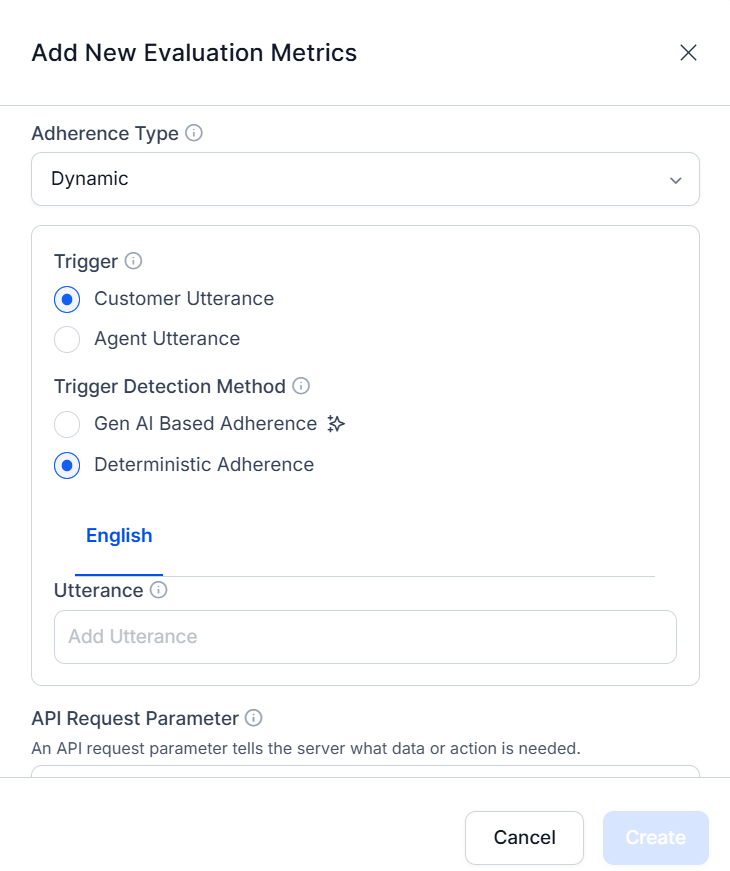Click the sparkle icon after Gen AI Based Adherence
The image size is (730, 871).
[x=337, y=424]
